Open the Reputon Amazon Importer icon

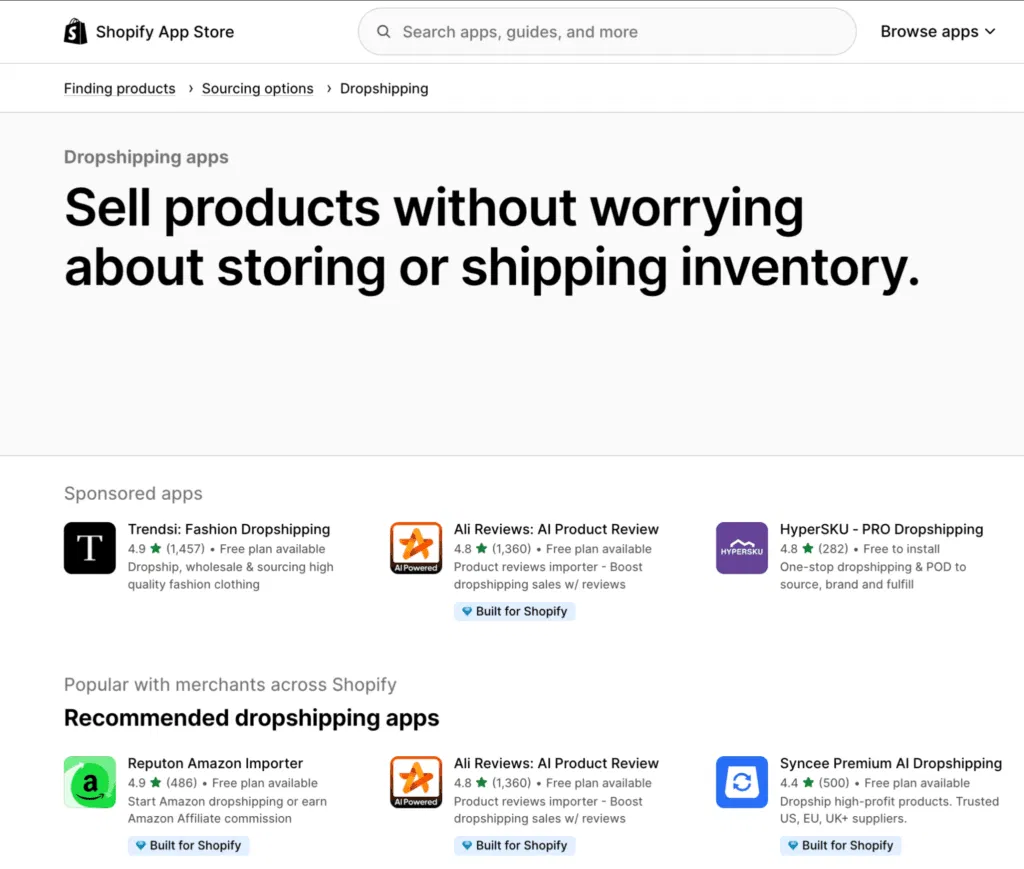point(90,782)
